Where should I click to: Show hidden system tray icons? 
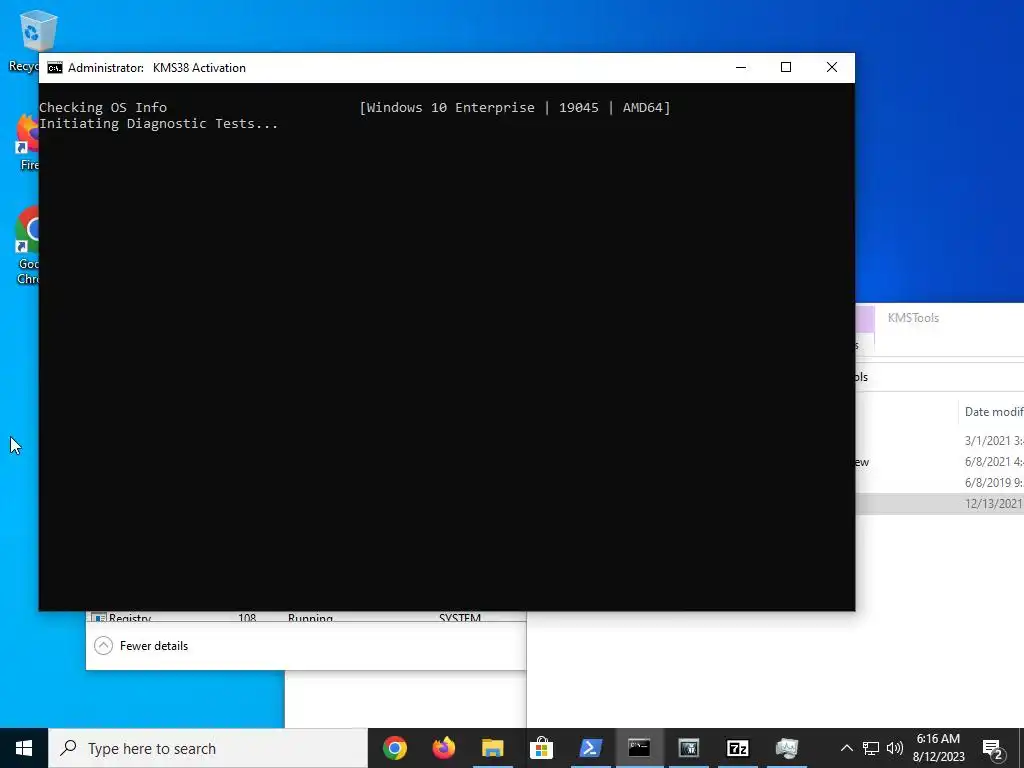tap(846, 748)
